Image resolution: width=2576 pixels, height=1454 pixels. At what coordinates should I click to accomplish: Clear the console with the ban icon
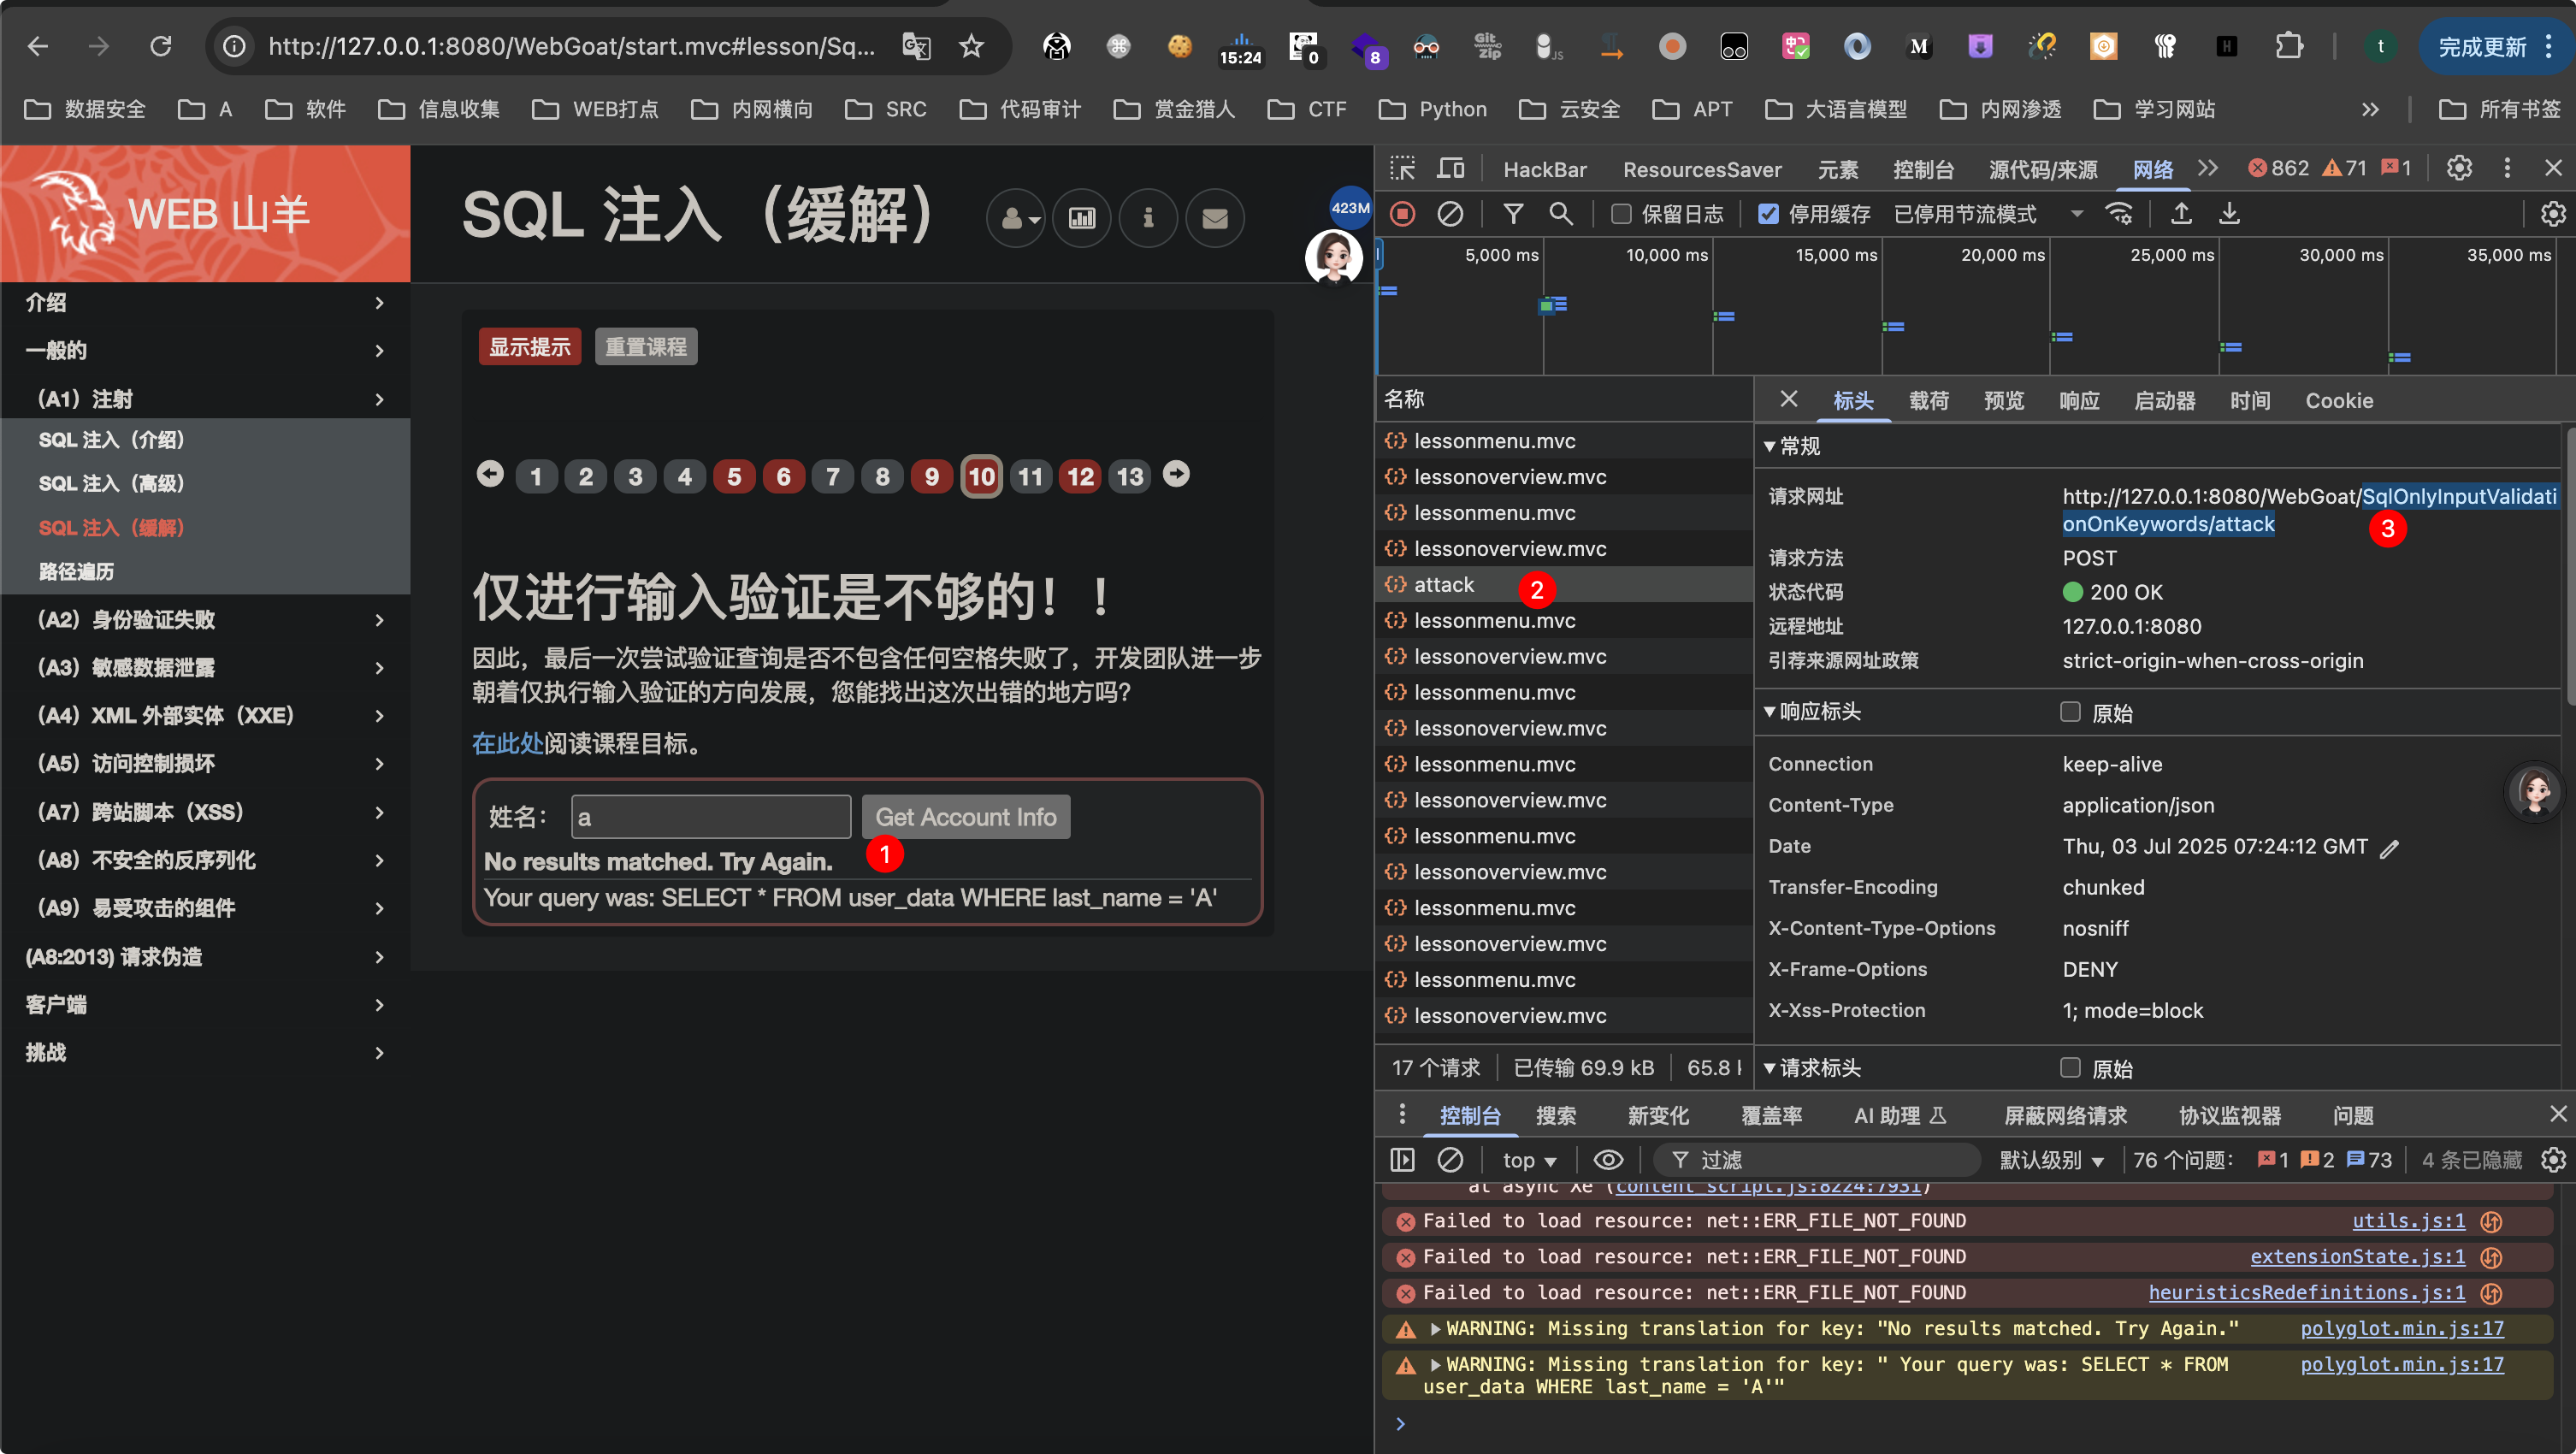point(1450,1160)
